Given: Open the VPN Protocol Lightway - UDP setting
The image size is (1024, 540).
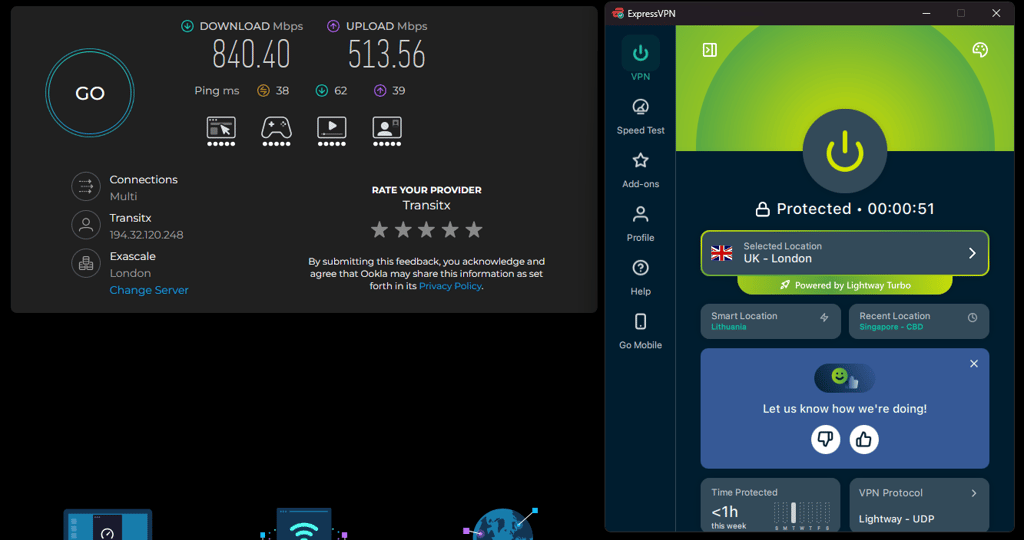Looking at the screenshot, I should [918, 505].
